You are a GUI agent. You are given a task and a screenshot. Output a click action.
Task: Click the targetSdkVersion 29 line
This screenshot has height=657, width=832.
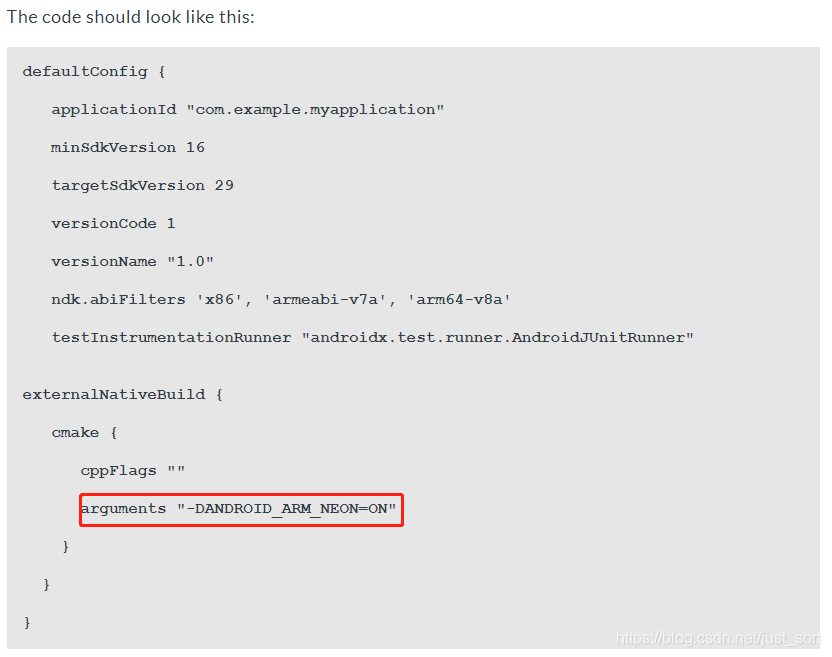(x=142, y=186)
